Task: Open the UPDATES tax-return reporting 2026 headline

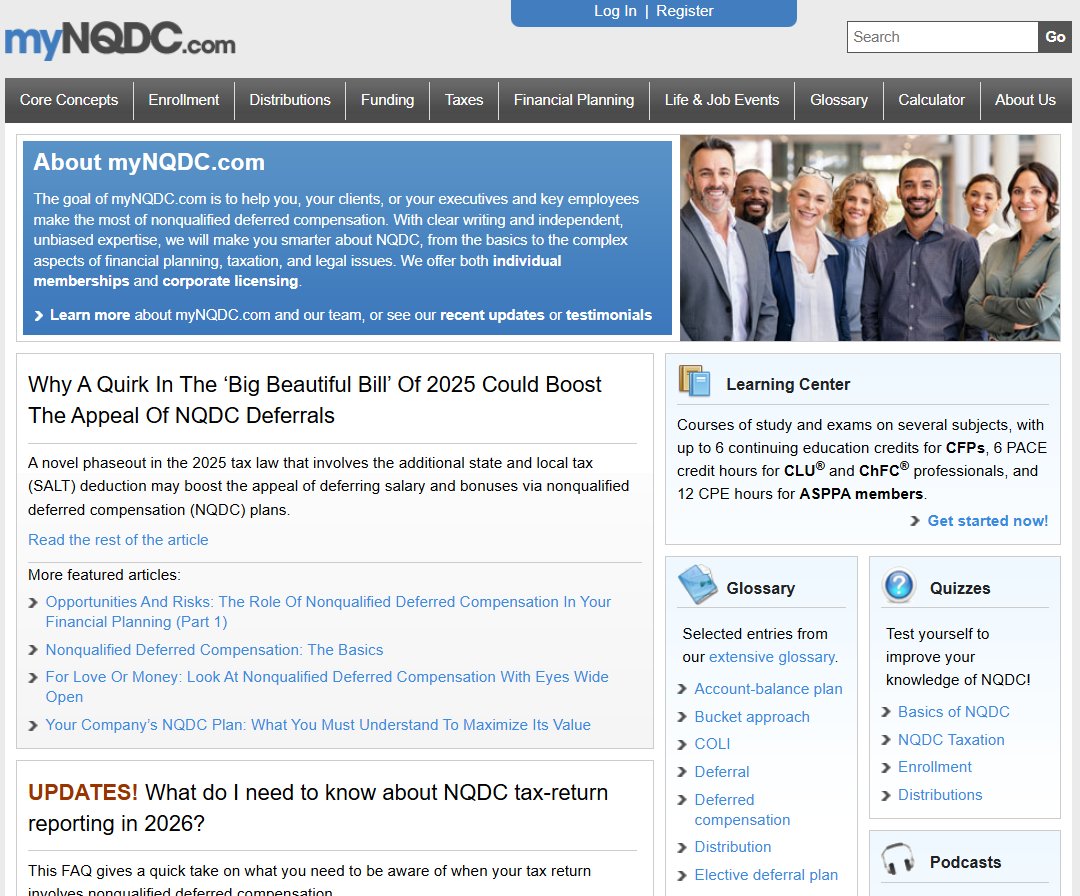Action: pos(318,808)
